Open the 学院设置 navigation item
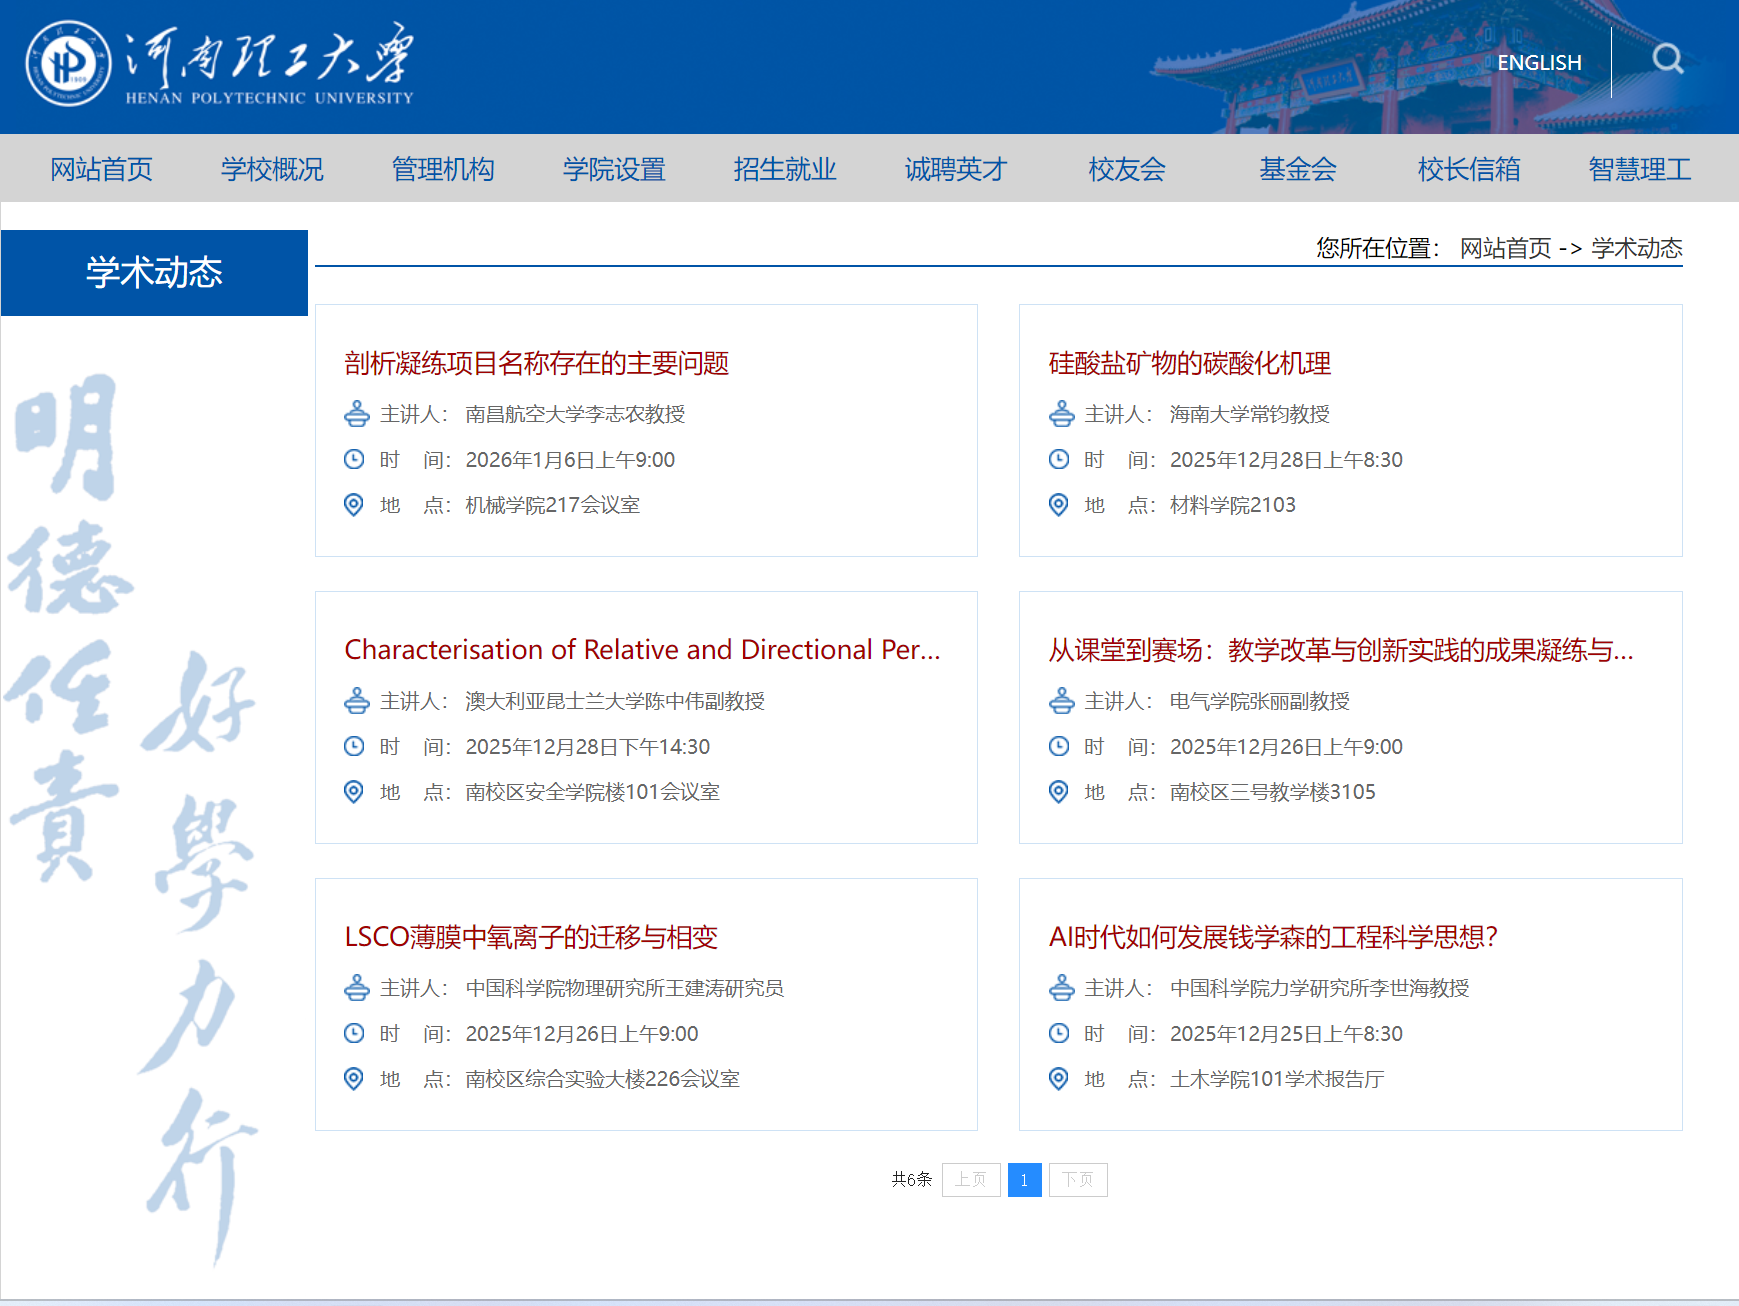1739x1306 pixels. tap(614, 169)
